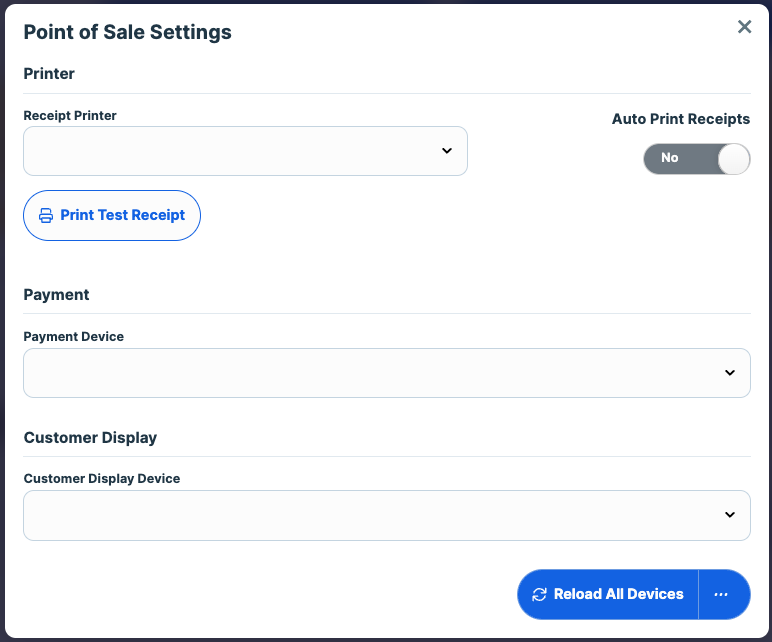Click the Customer Display Device chevron arrow
772x642 pixels.
click(729, 515)
